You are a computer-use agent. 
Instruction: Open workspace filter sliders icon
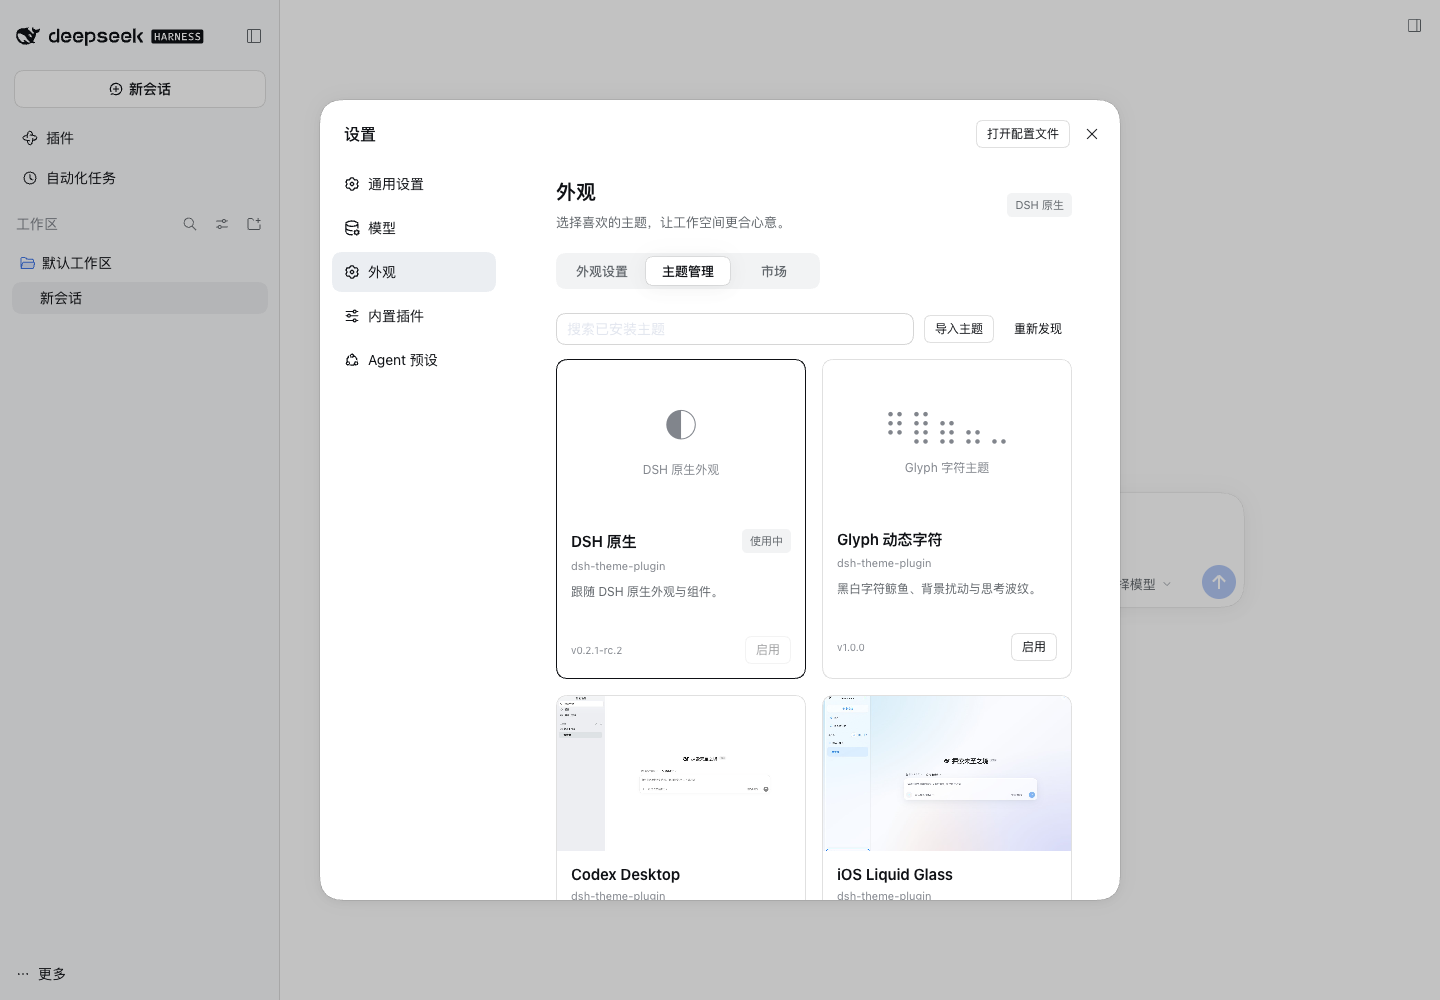point(222,224)
